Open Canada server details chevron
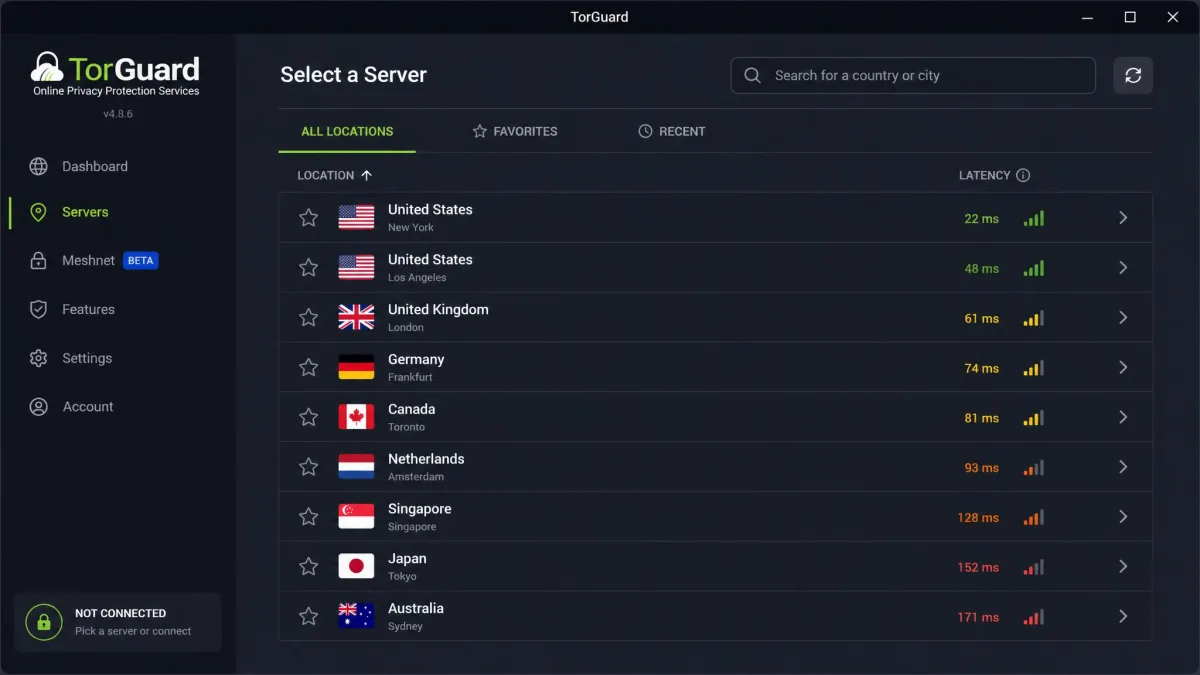The height and width of the screenshot is (675, 1200). pyautogui.click(x=1123, y=417)
